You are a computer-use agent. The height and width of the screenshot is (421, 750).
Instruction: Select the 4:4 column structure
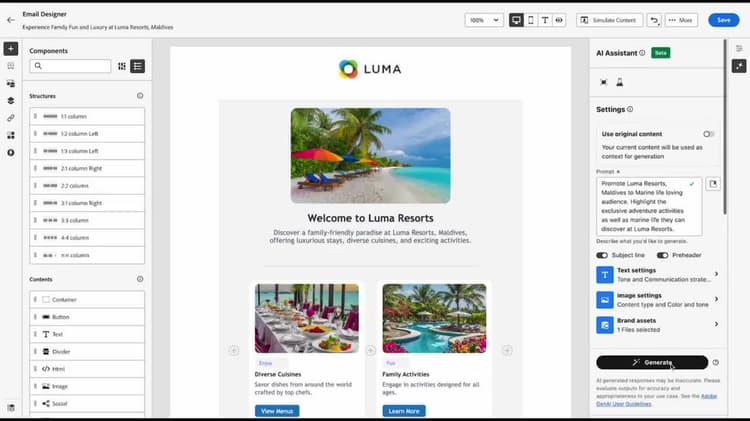coord(87,237)
